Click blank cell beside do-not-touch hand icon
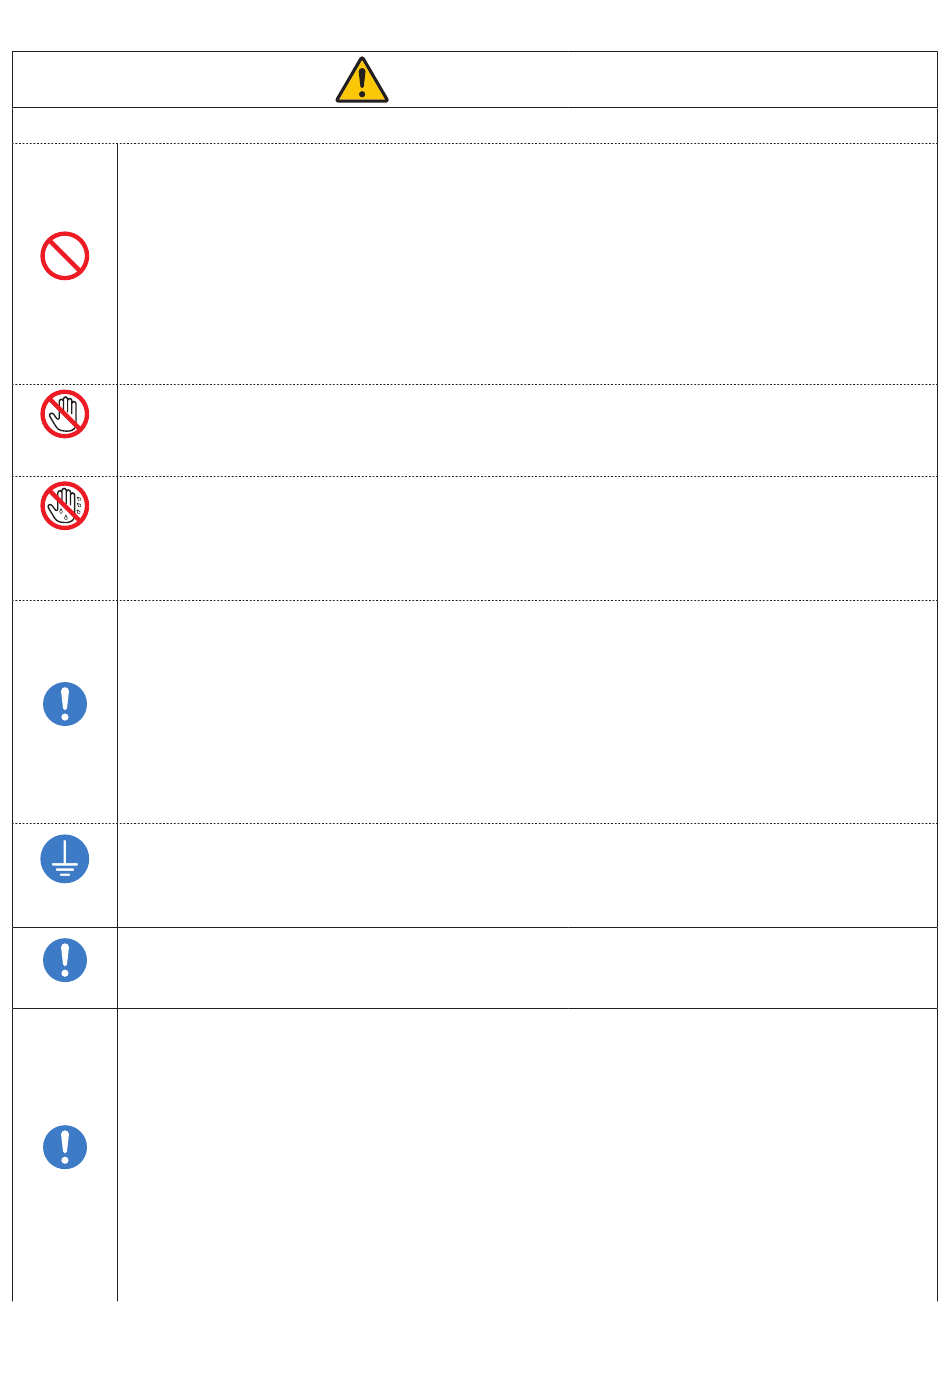Screen dimensions: 950x1397 pos(527,430)
